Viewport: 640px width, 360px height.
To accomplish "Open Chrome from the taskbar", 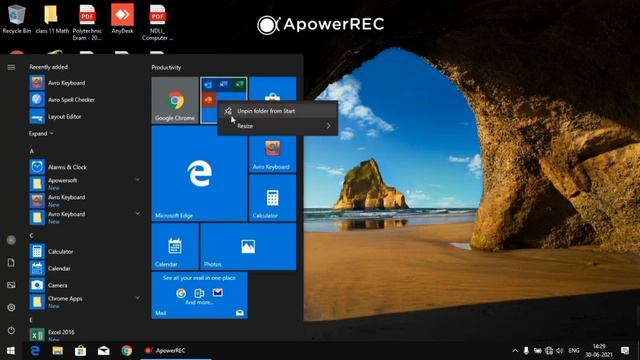I will (x=127, y=351).
